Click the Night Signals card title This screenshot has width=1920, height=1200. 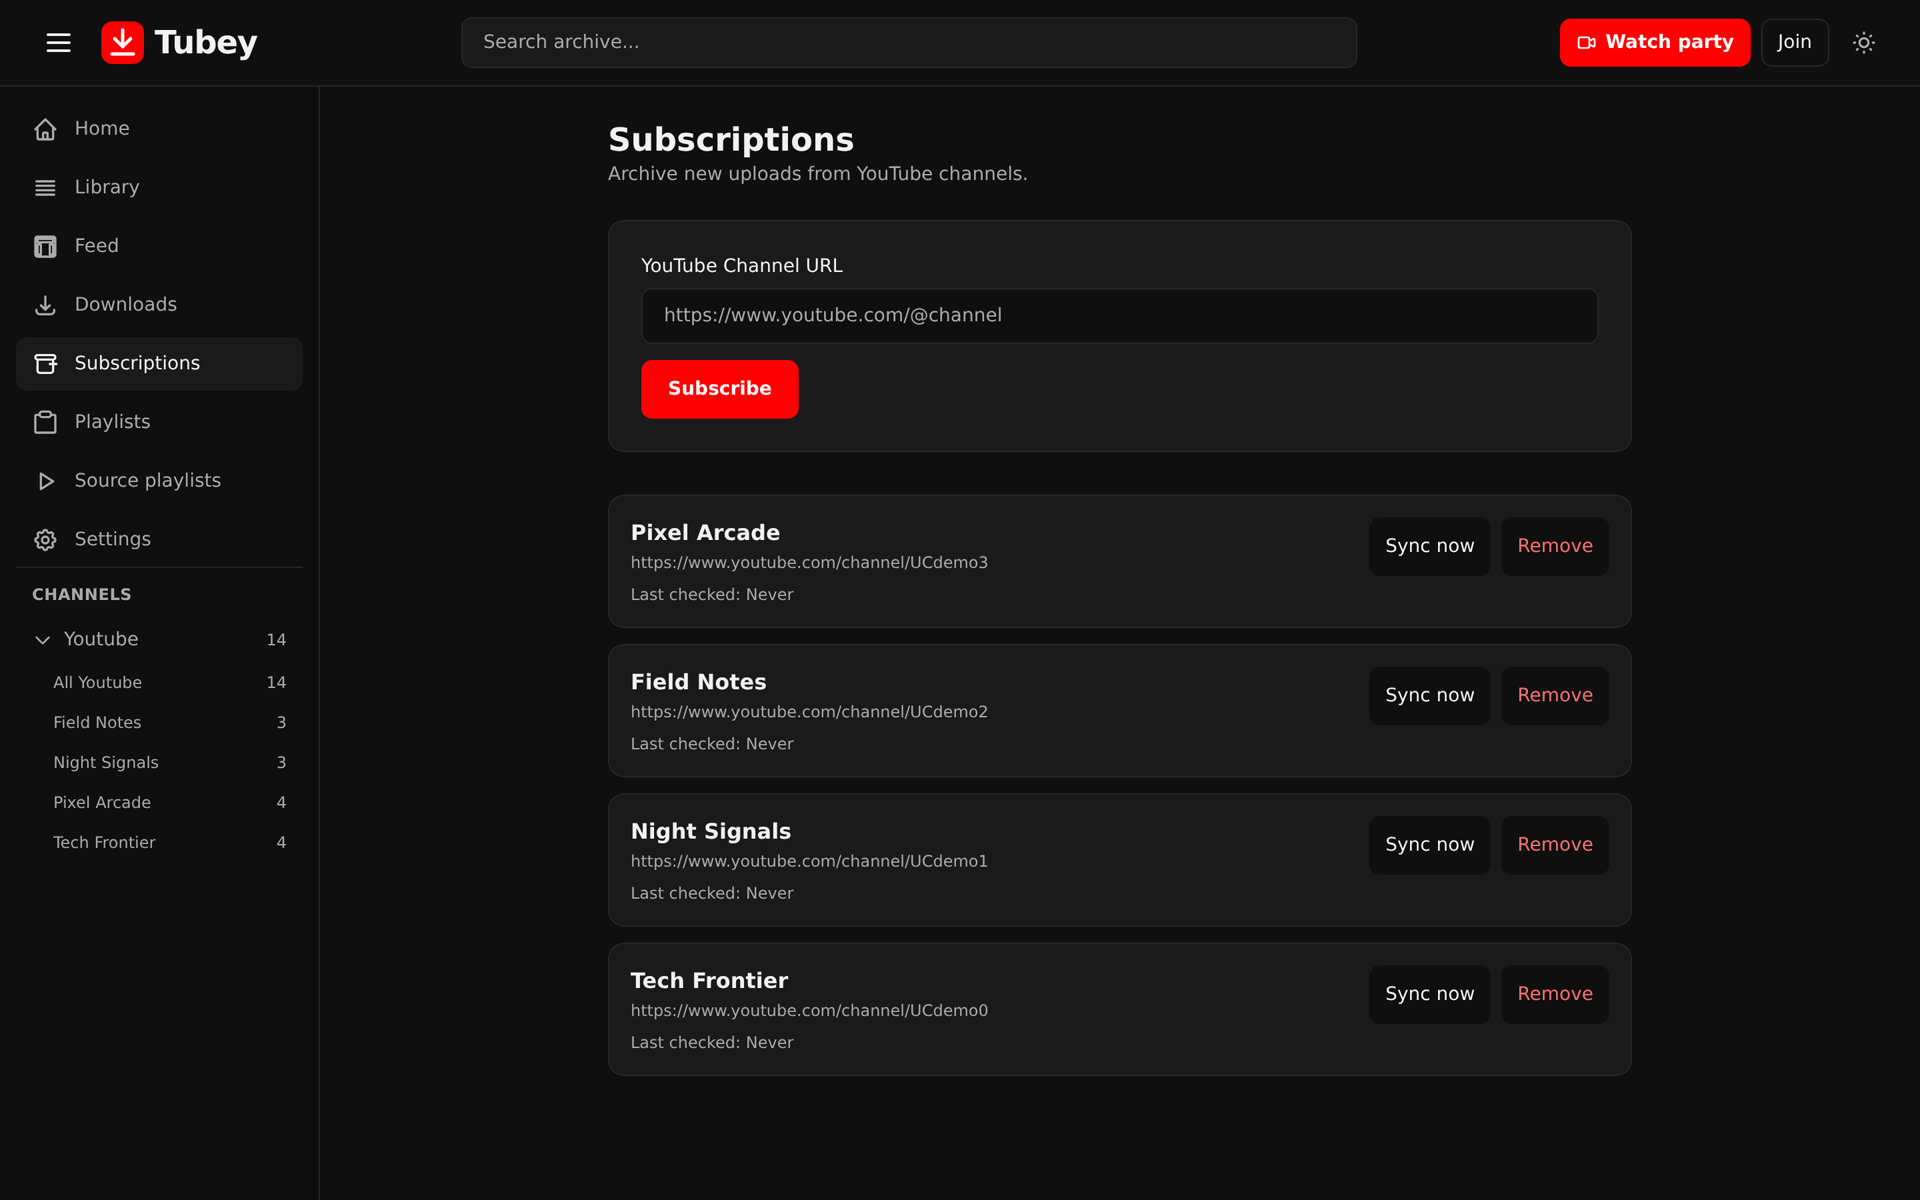coord(711,832)
